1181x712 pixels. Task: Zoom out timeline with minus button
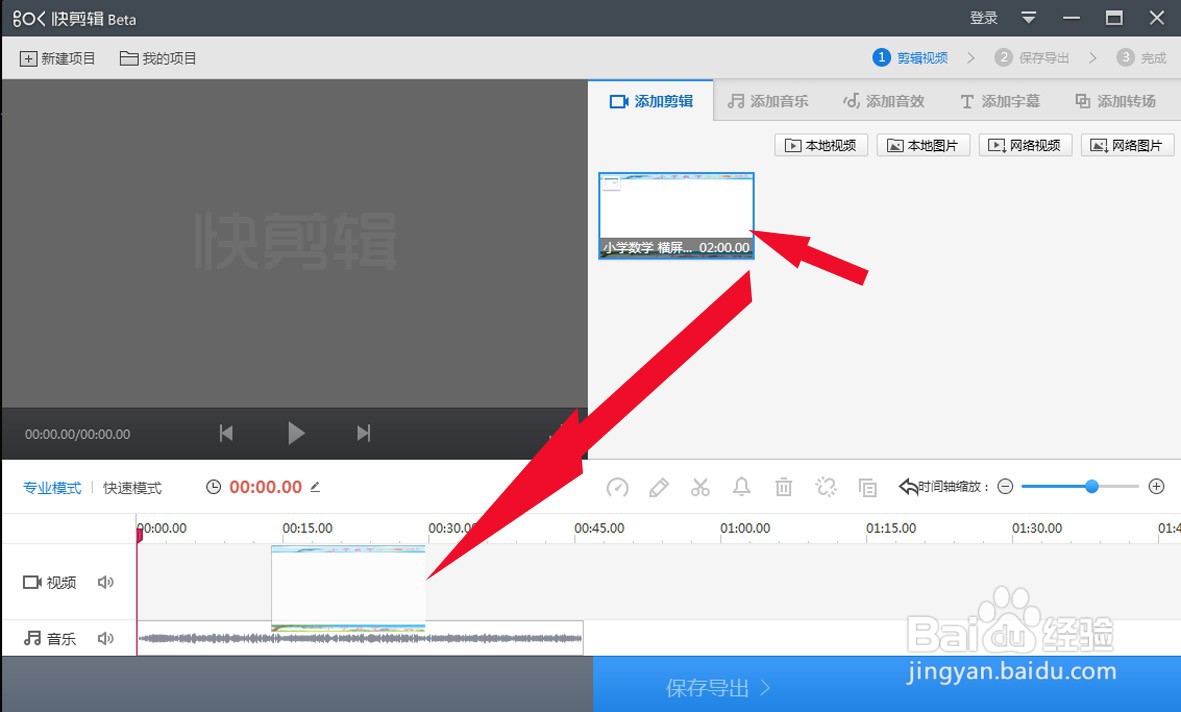pyautogui.click(x=1006, y=487)
